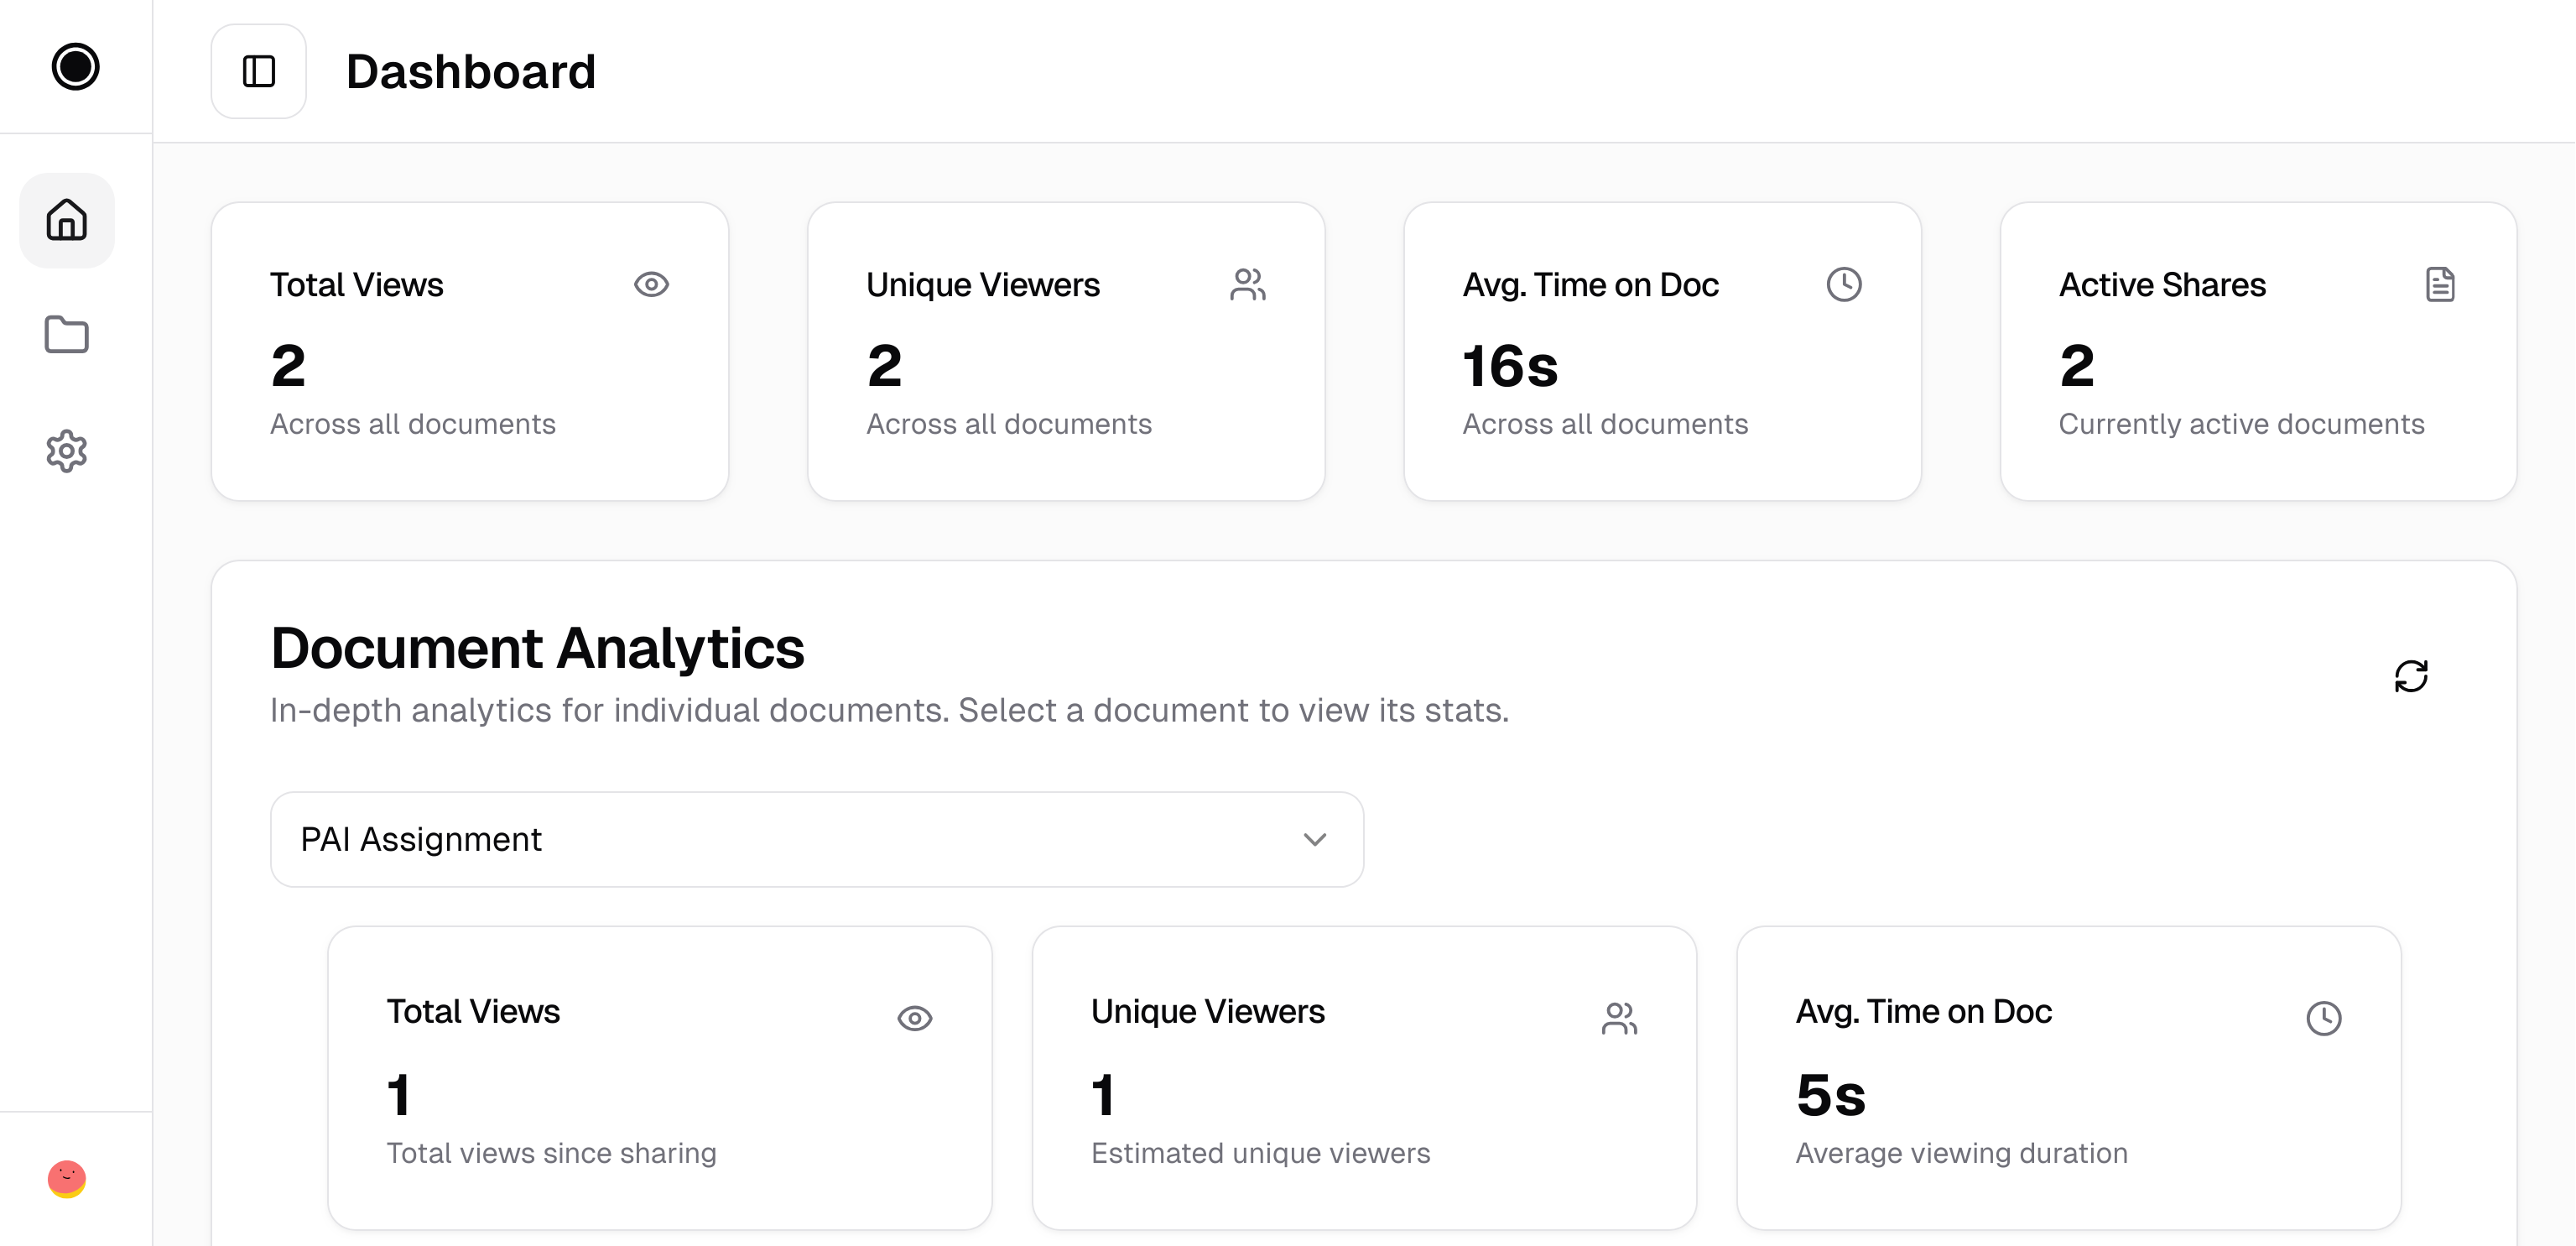2576x1246 pixels.
Task: Click the eye icon in PAI Assignment Total Views card
Action: coord(915,1018)
